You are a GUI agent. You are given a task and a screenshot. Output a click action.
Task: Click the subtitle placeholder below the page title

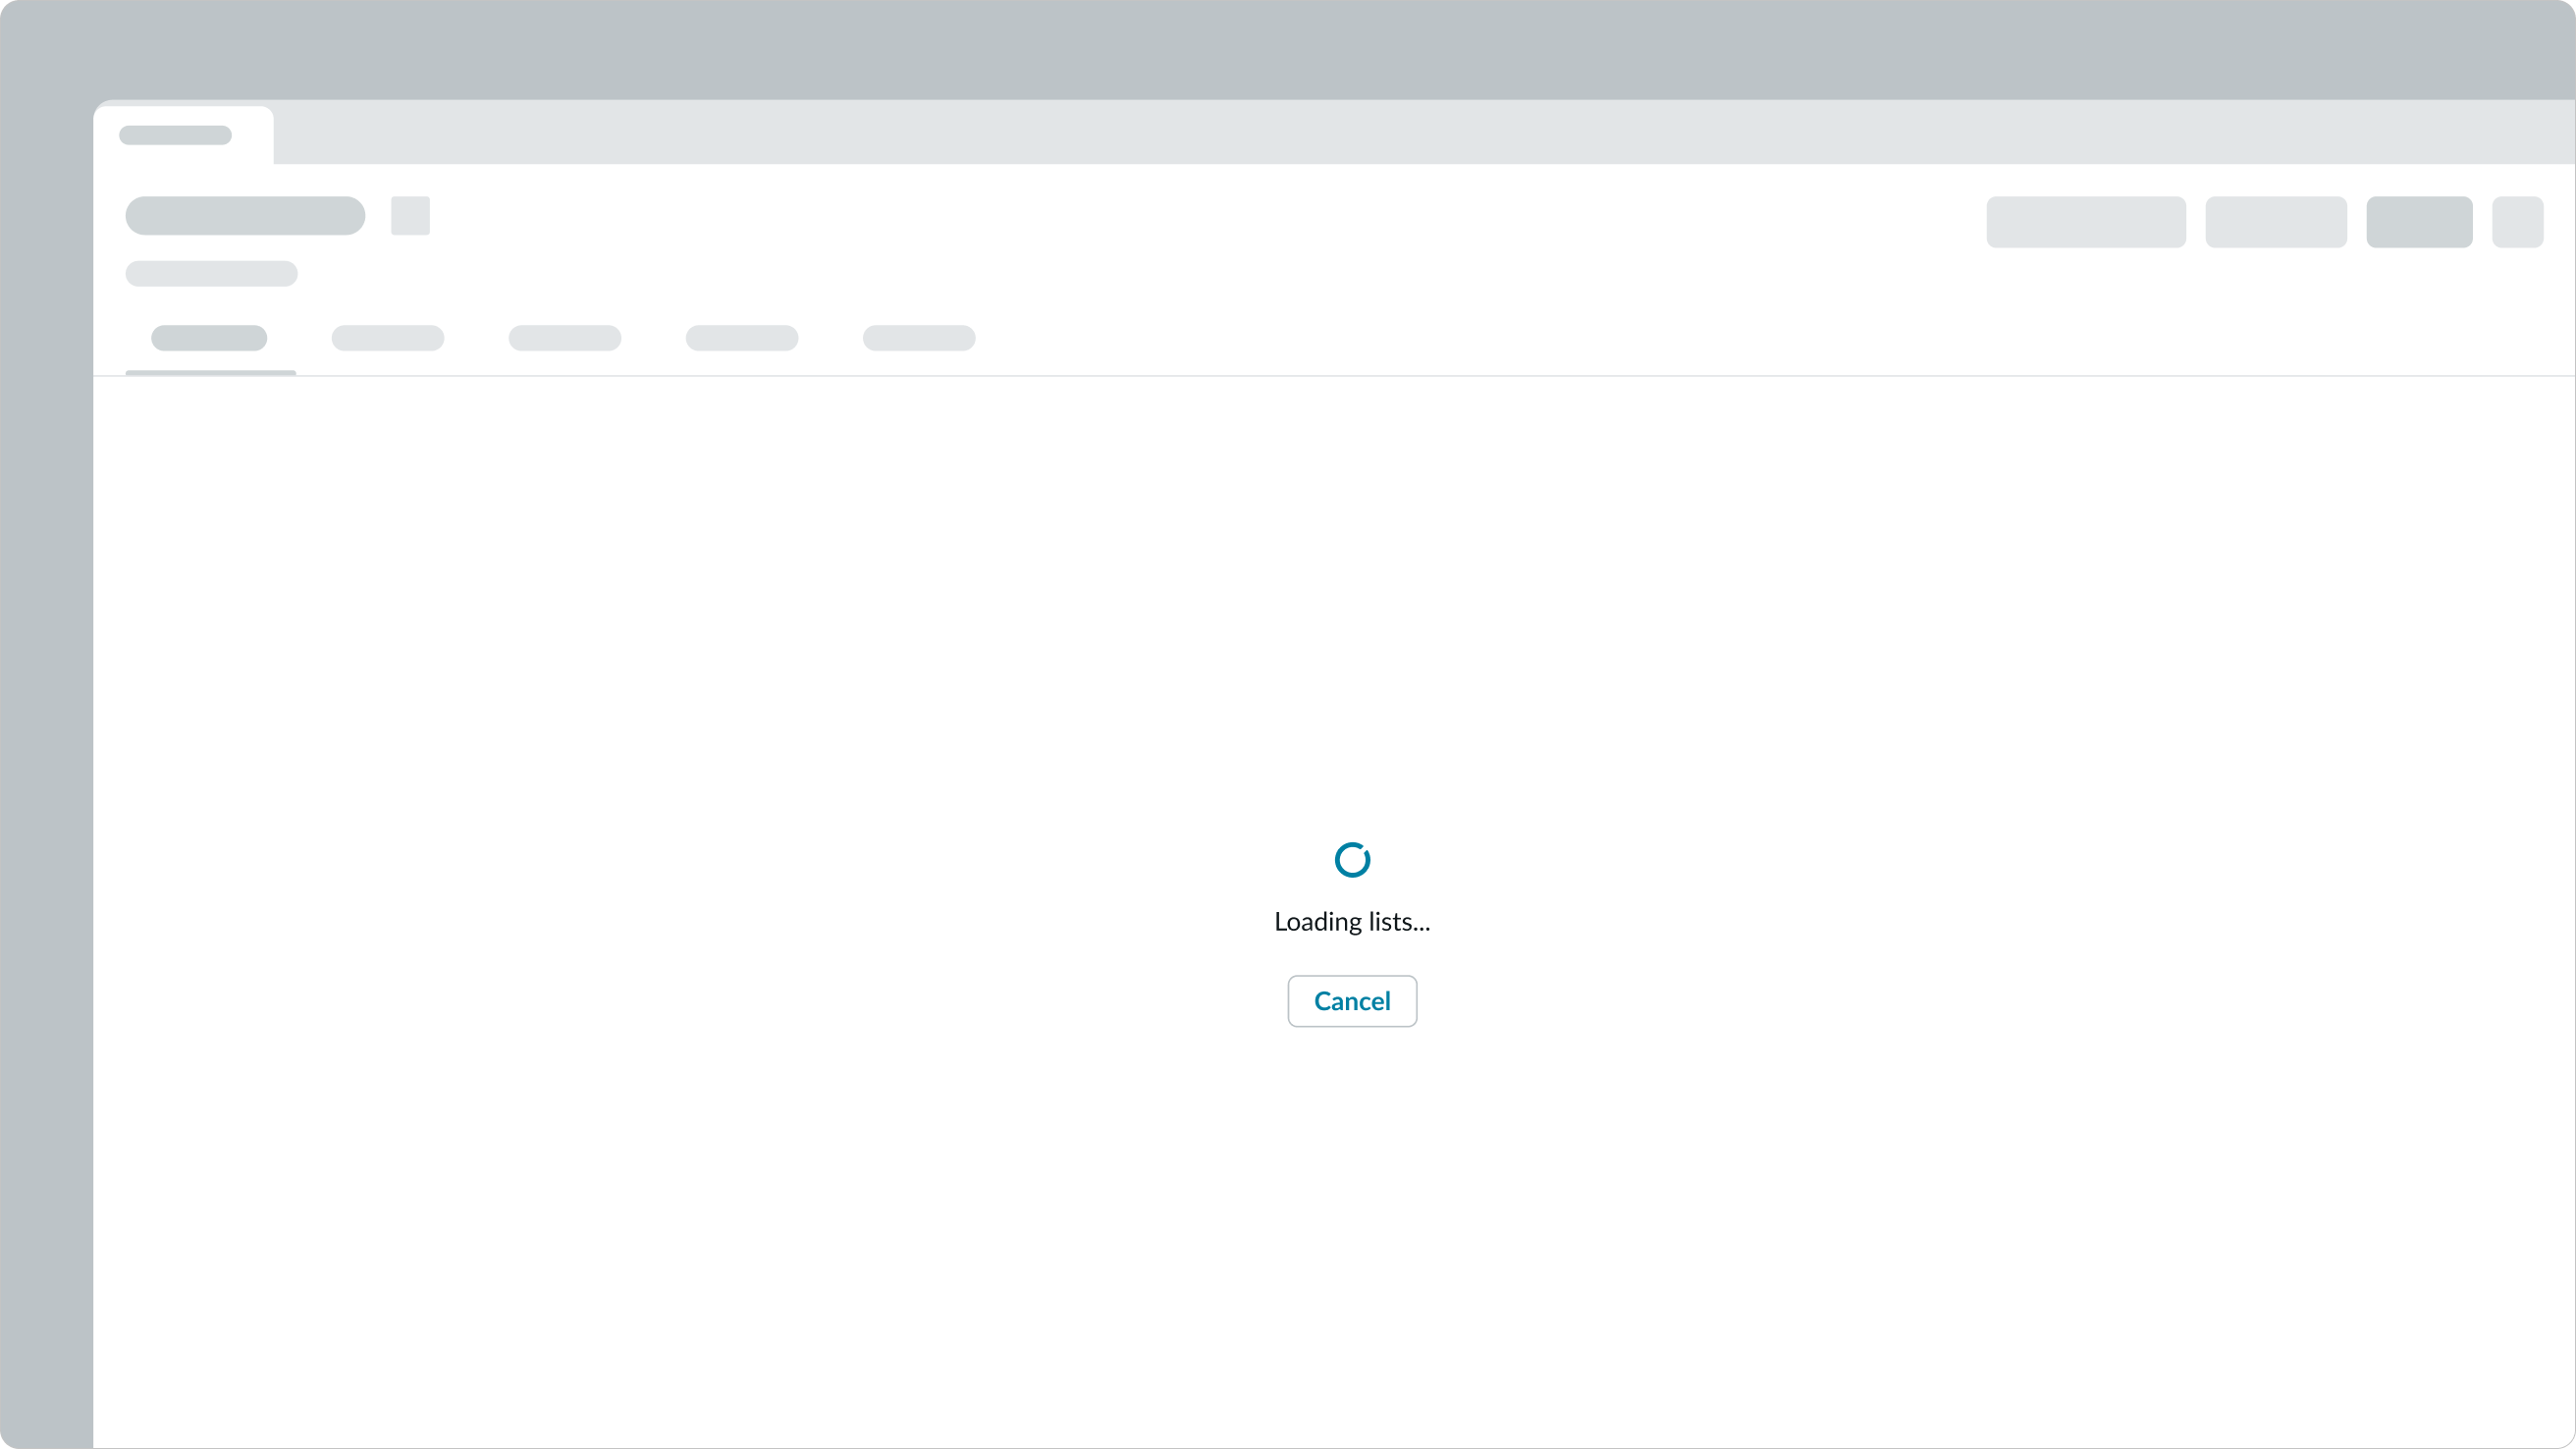click(x=210, y=273)
